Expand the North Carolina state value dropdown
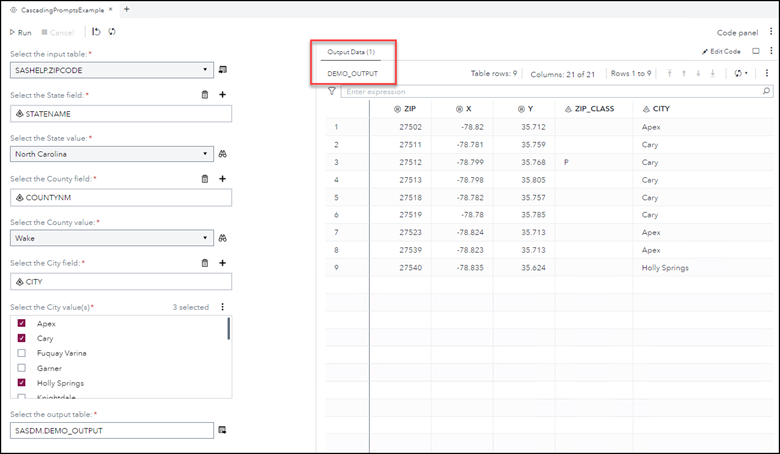This screenshot has height=454, width=780. [x=205, y=154]
